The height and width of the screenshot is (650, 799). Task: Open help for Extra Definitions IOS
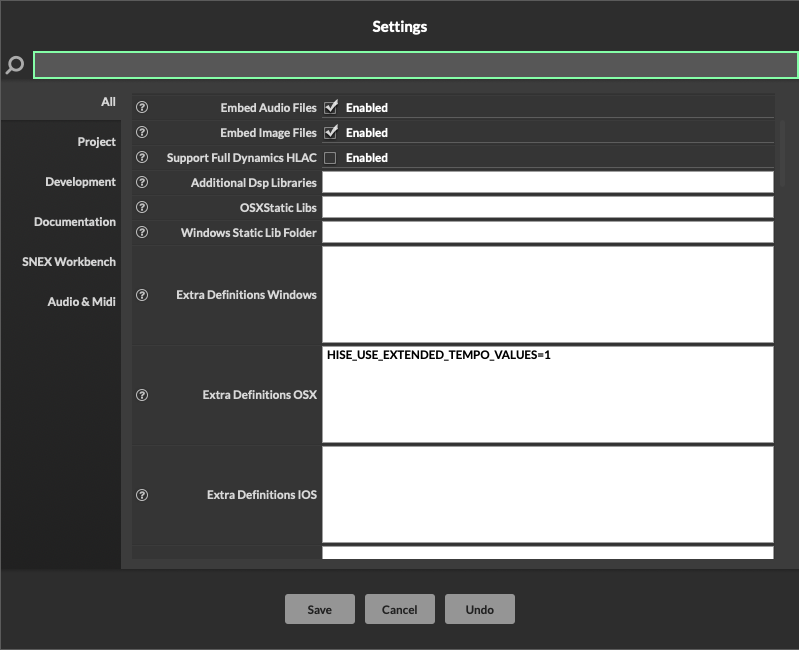click(142, 495)
